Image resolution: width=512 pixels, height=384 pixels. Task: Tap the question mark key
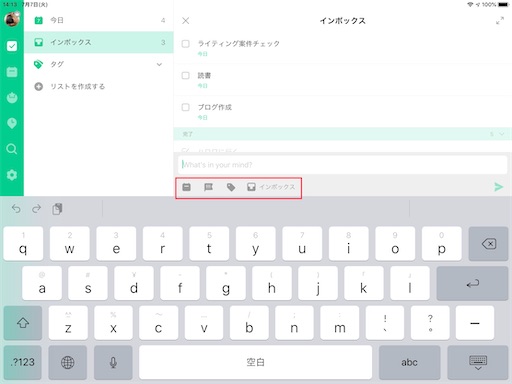pos(430,323)
